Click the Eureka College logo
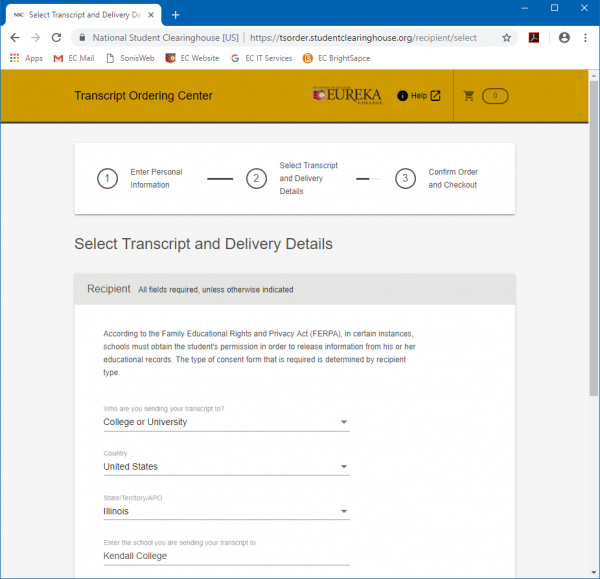600x579 pixels. (346, 95)
